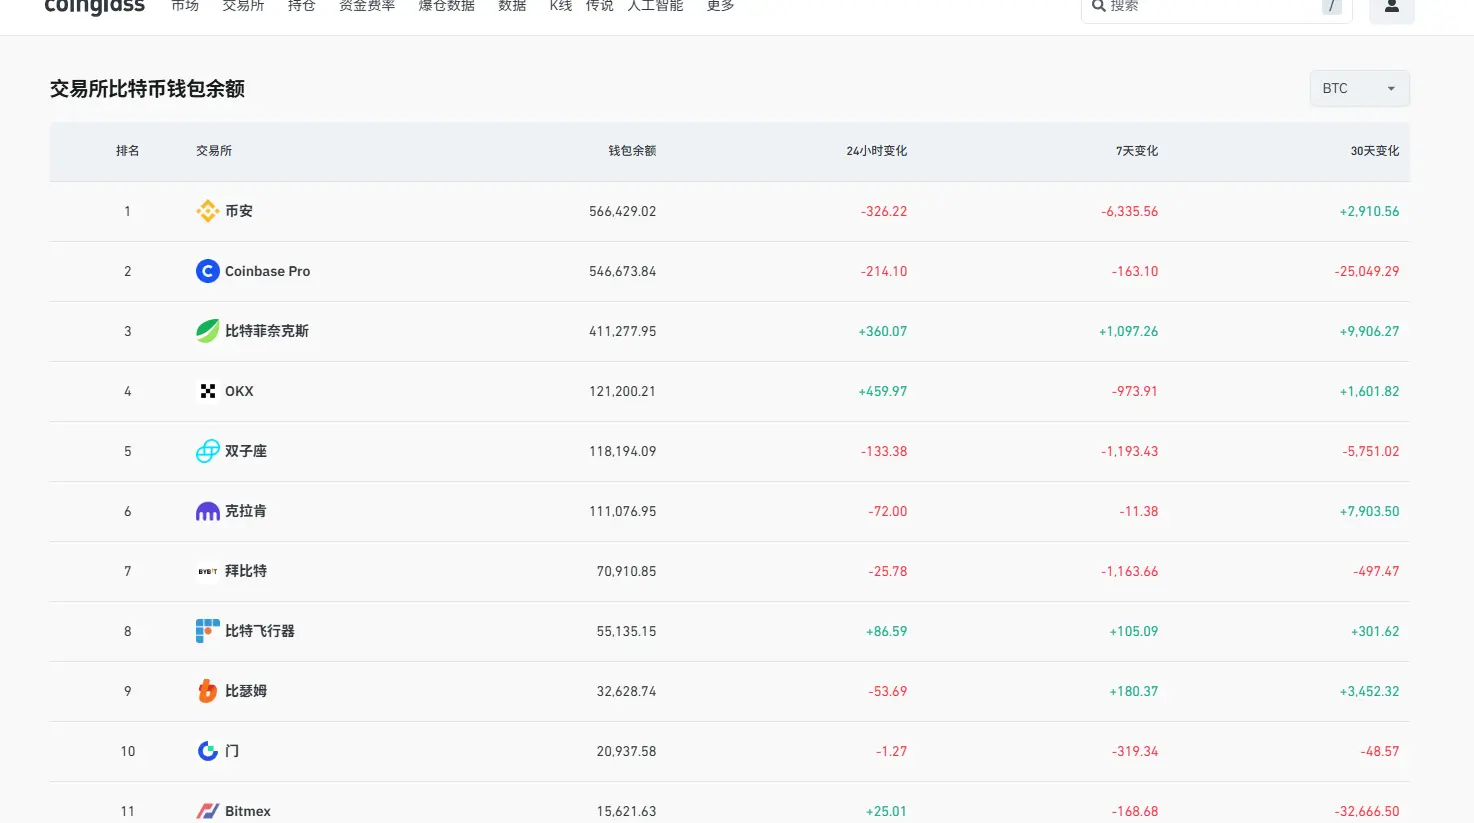
Task: Click the logo icon beside 双子座
Action: pos(208,451)
